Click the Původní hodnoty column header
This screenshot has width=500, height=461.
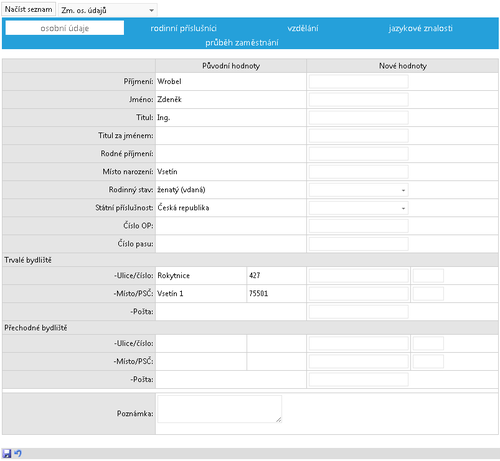[231, 66]
